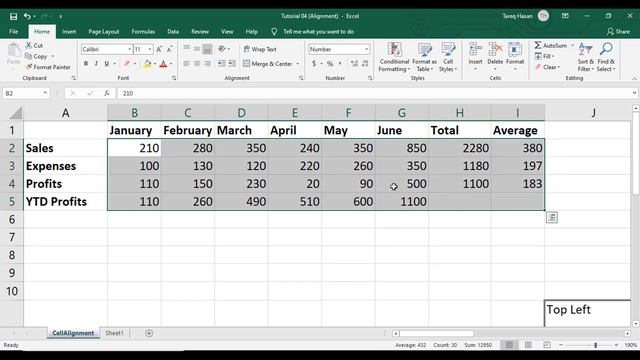Click the Select All corner triangle
This screenshot has width=640, height=360.
click(x=16, y=113)
